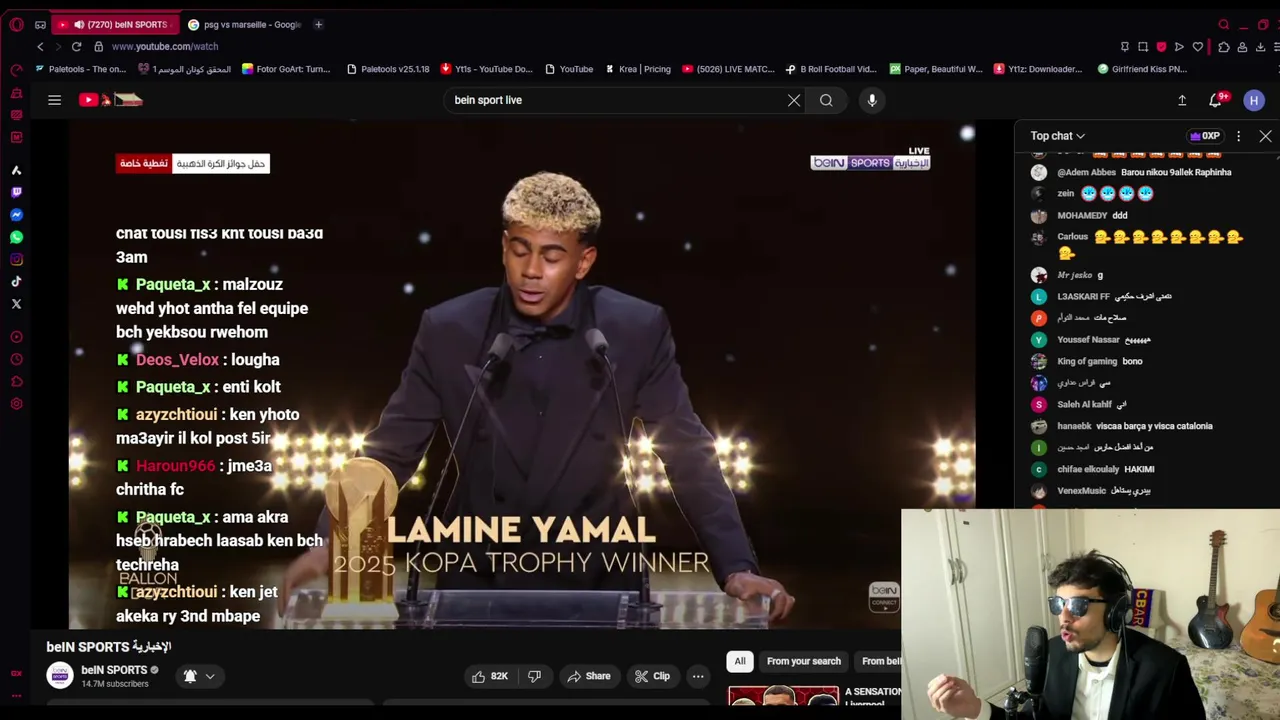Open YouTube notifications bell
The image size is (1280, 720).
1216,100
